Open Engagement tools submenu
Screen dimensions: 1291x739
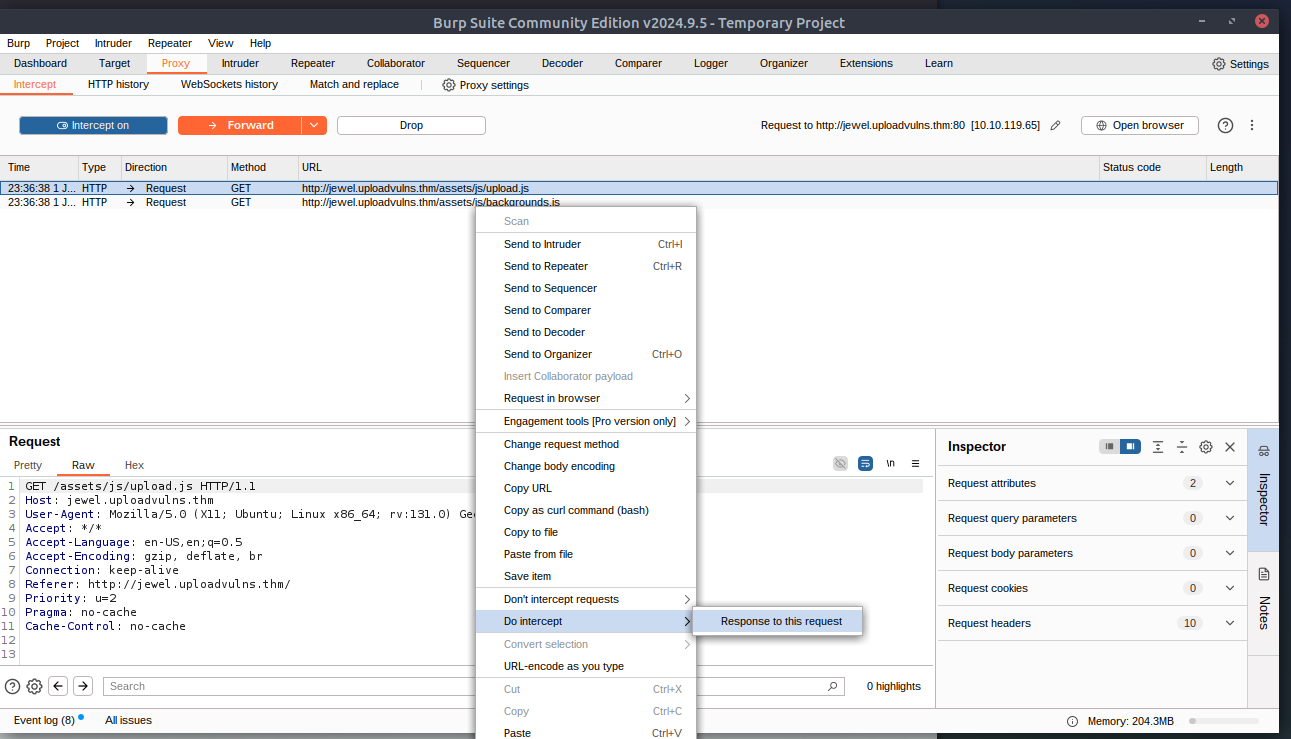(x=585, y=421)
